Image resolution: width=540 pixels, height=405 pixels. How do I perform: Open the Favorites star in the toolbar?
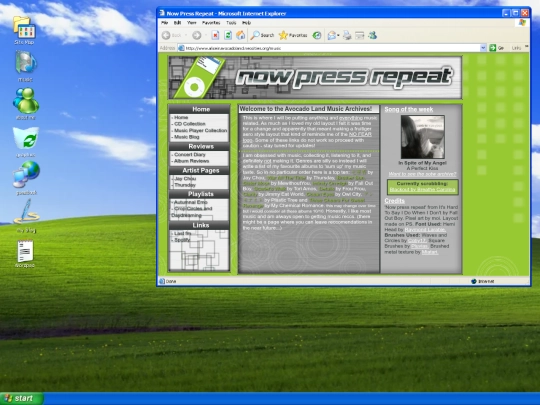click(293, 35)
